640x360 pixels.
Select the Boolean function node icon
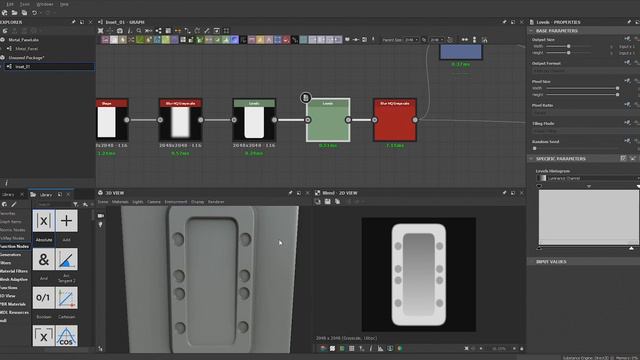point(43,298)
